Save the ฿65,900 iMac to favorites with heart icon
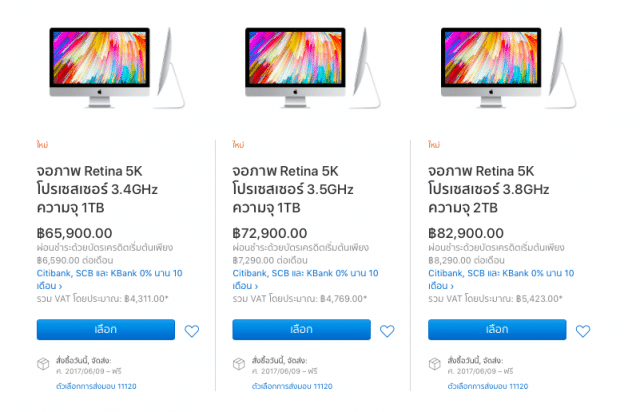 click(x=192, y=331)
